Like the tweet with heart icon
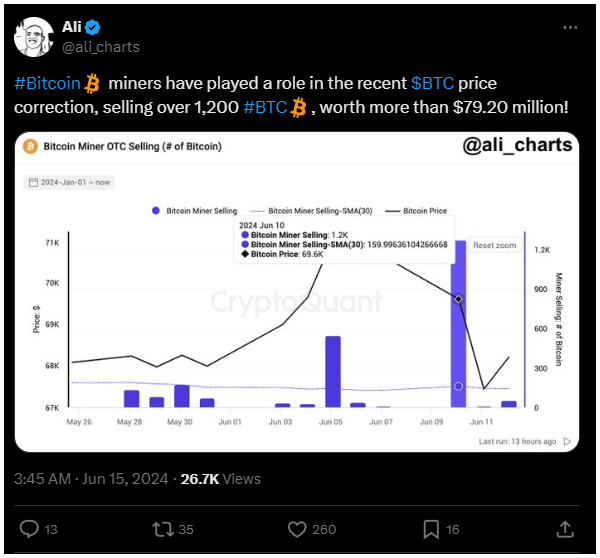 297,529
